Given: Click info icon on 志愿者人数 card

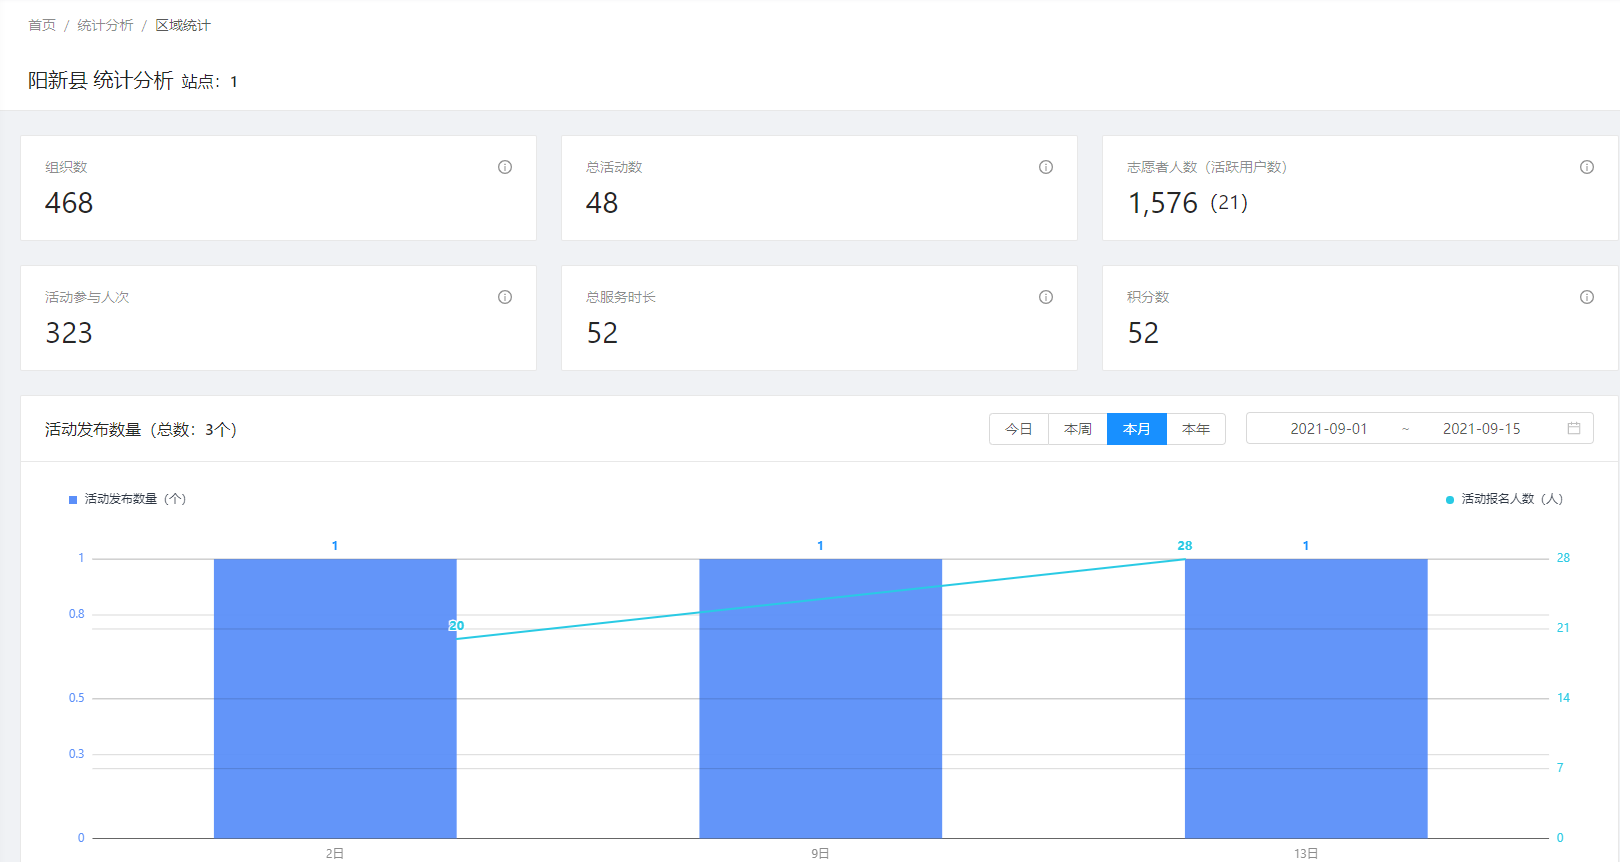Looking at the screenshot, I should pyautogui.click(x=1587, y=167).
